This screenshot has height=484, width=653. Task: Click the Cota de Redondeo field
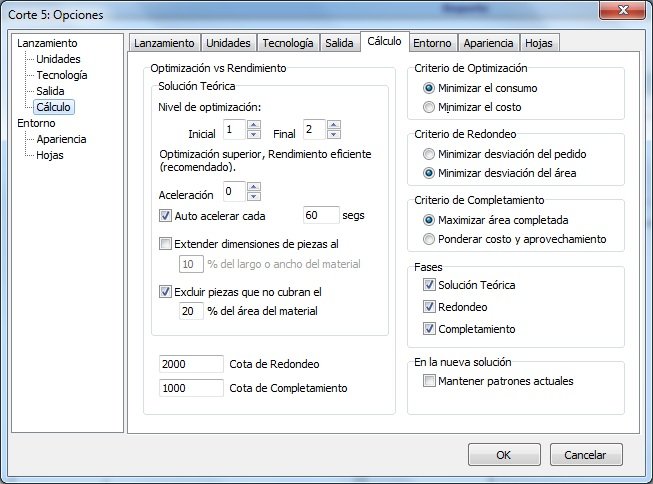point(190,362)
